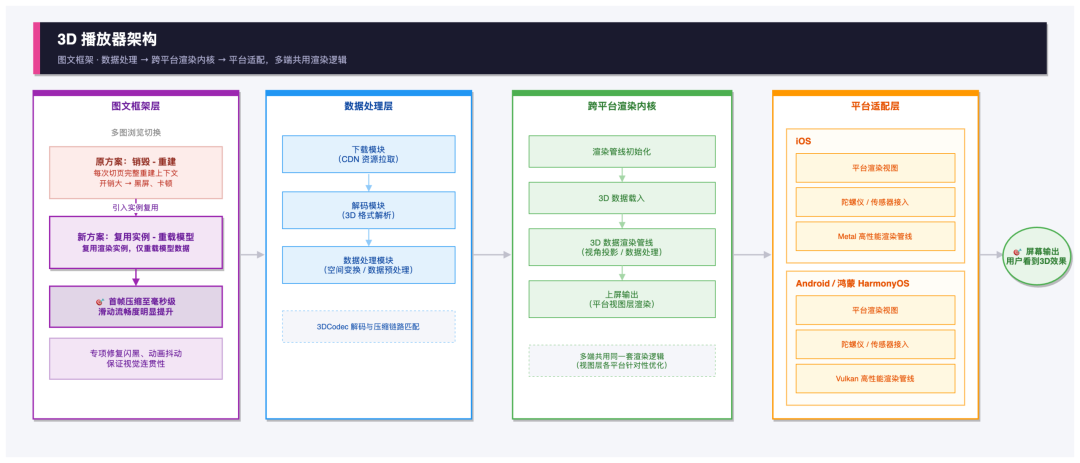Click the 滑动流畅度明显提升 result box
The image size is (1080, 463).
[x=136, y=307]
